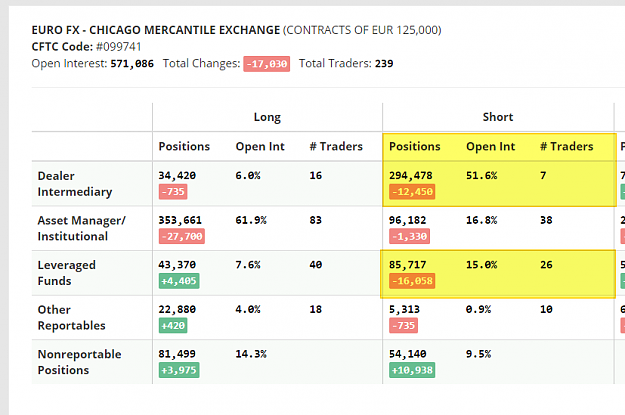
Task: Click Asset Manager short open interest 16.8%
Action: click(x=482, y=220)
